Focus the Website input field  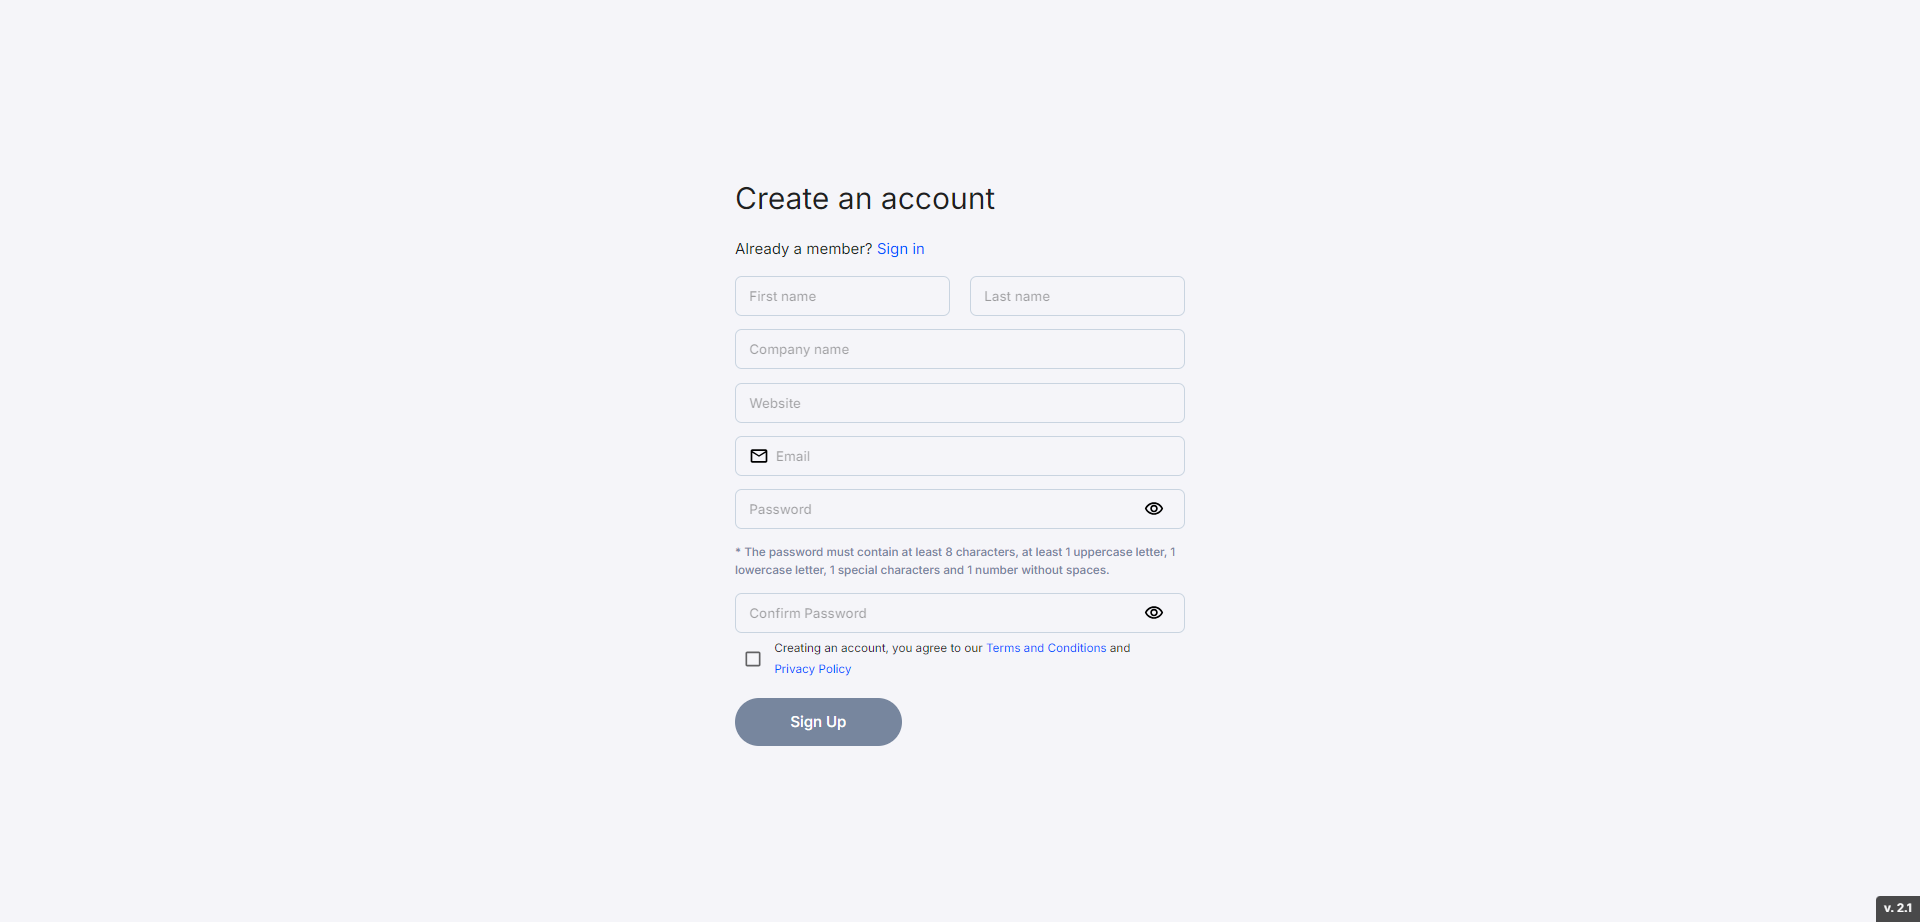click(x=959, y=403)
